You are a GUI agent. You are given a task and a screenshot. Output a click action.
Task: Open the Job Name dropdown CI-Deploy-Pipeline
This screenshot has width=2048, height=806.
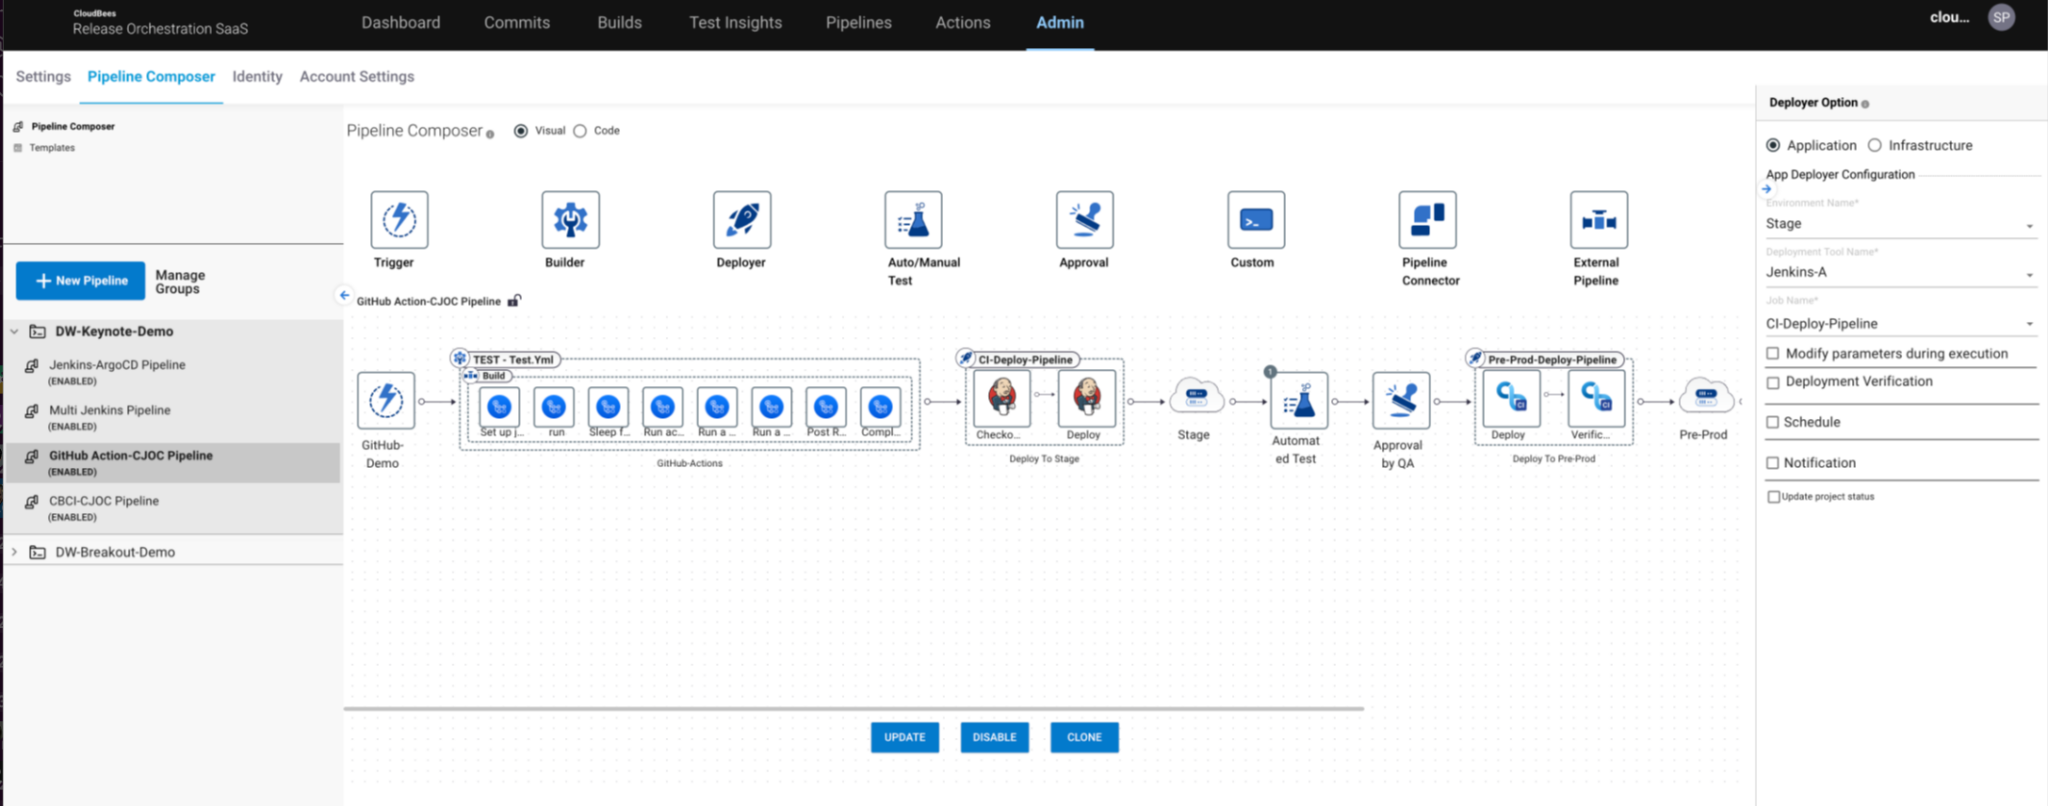[1900, 324]
